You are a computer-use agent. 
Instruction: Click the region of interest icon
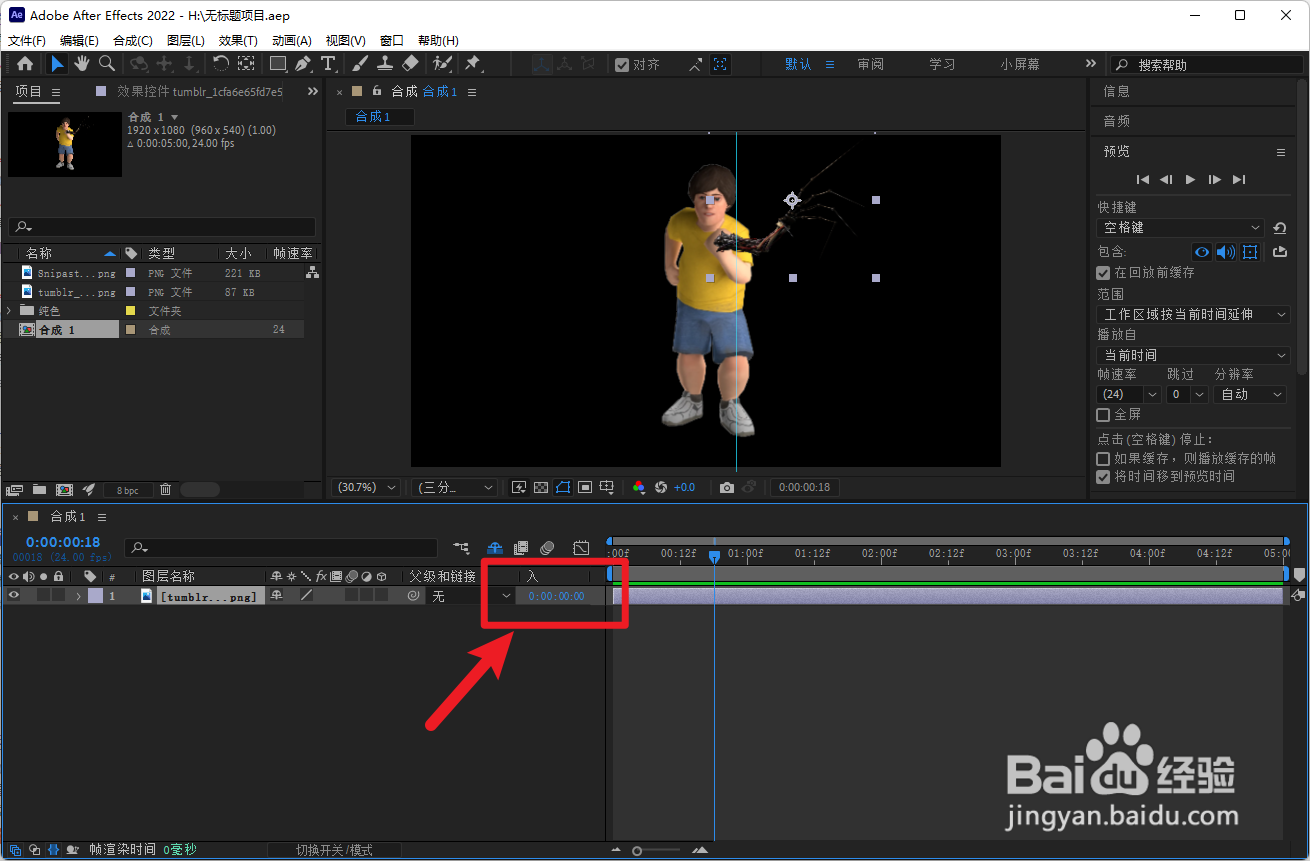[x=585, y=488]
